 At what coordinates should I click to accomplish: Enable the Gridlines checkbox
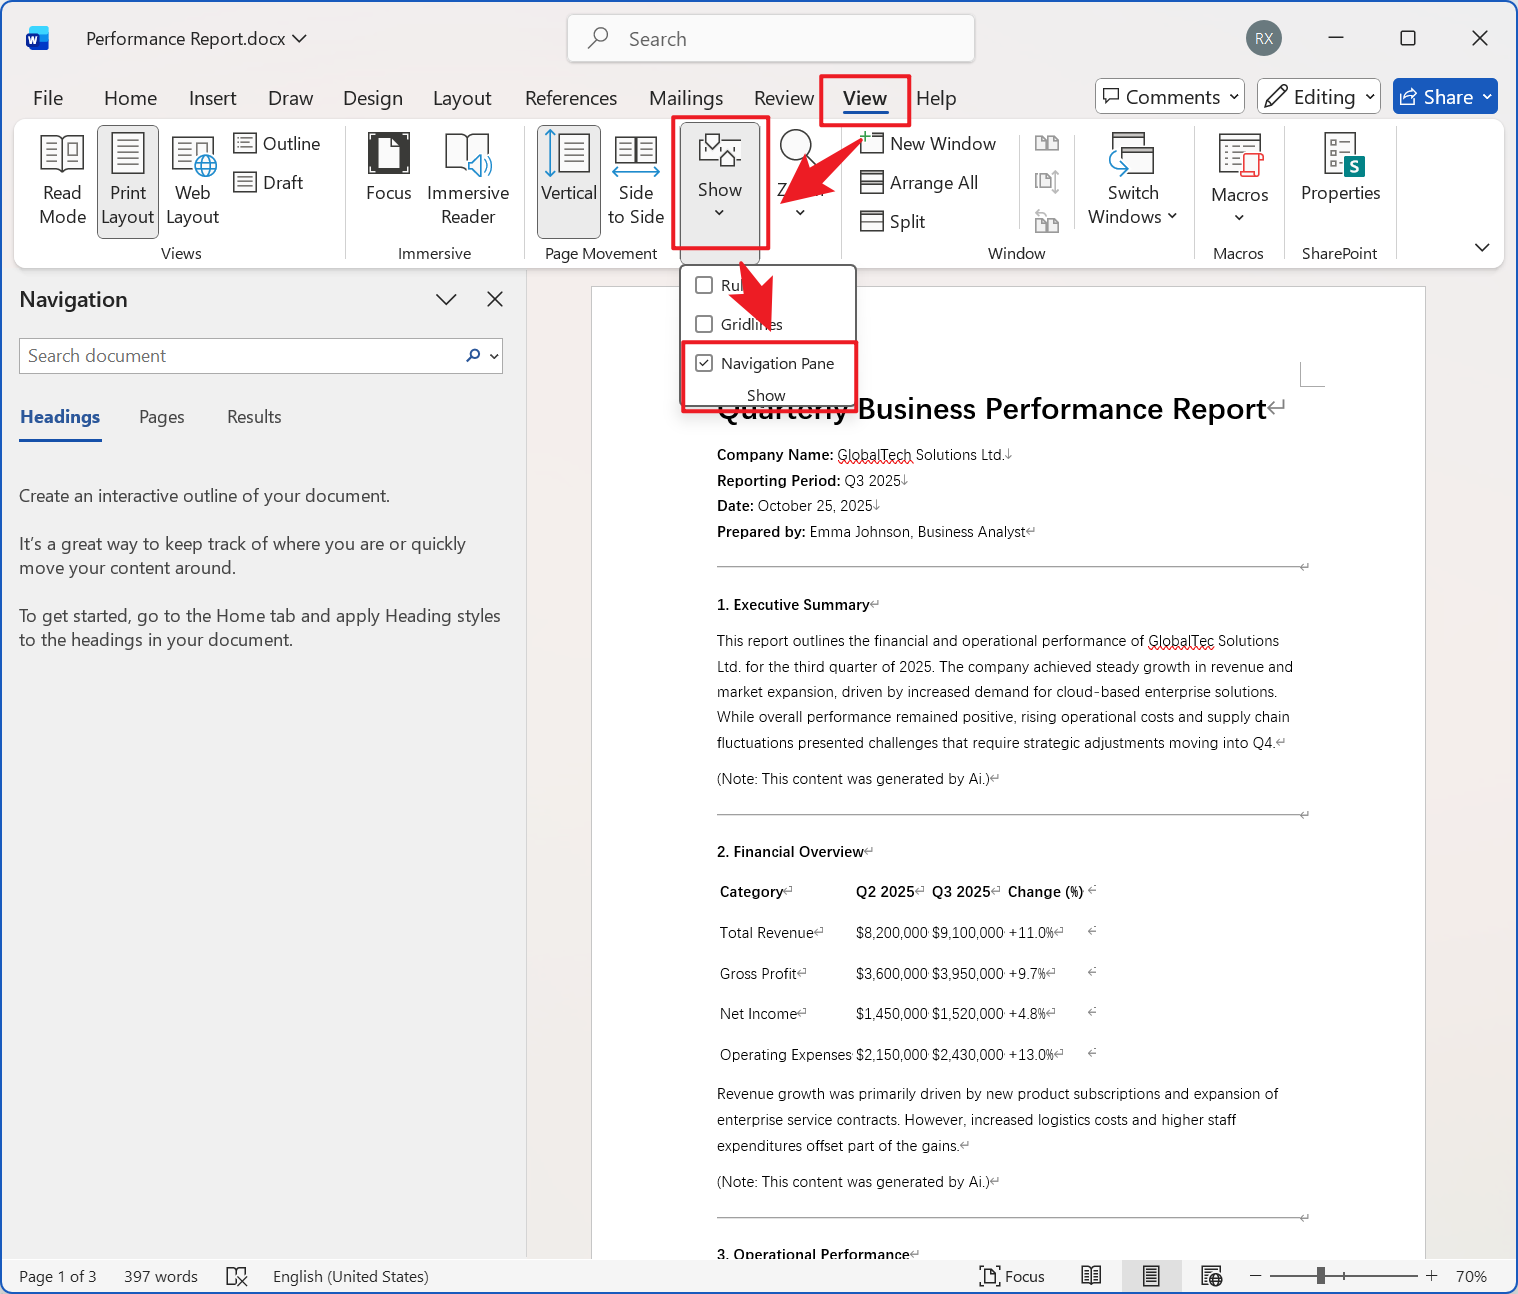705,324
